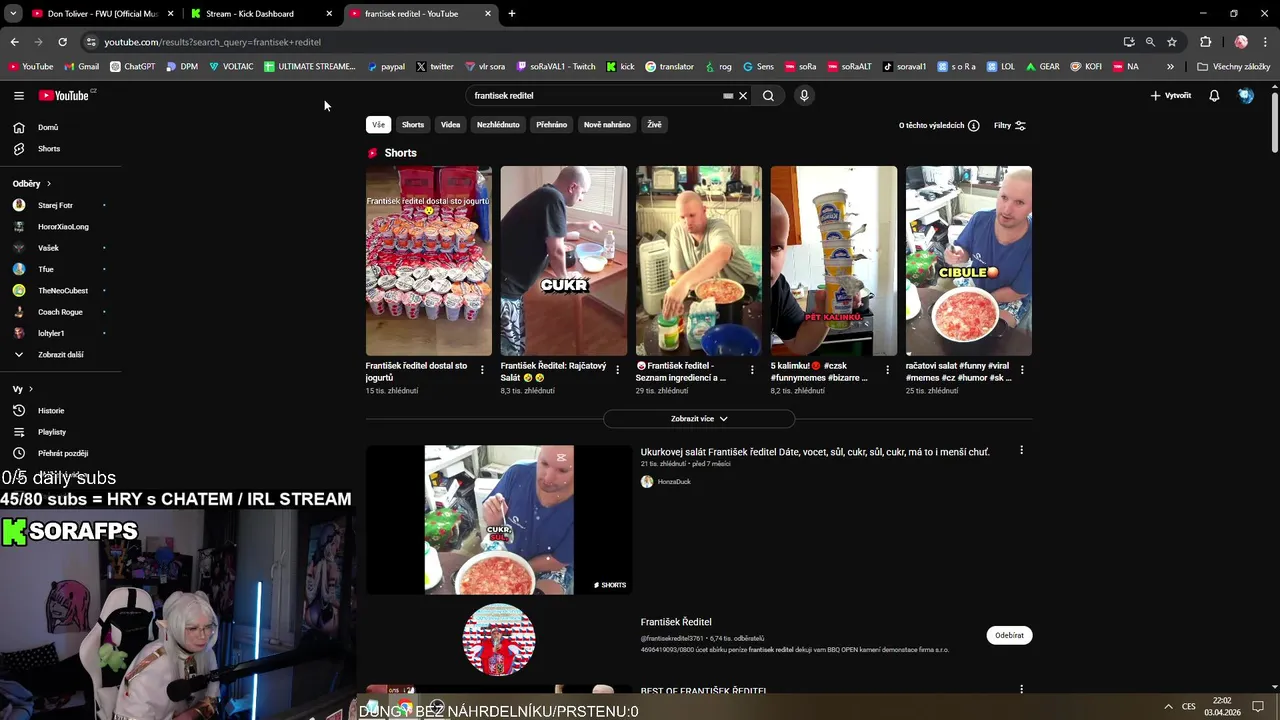Open a new browser tab
1280x720 pixels.
pyautogui.click(x=512, y=14)
